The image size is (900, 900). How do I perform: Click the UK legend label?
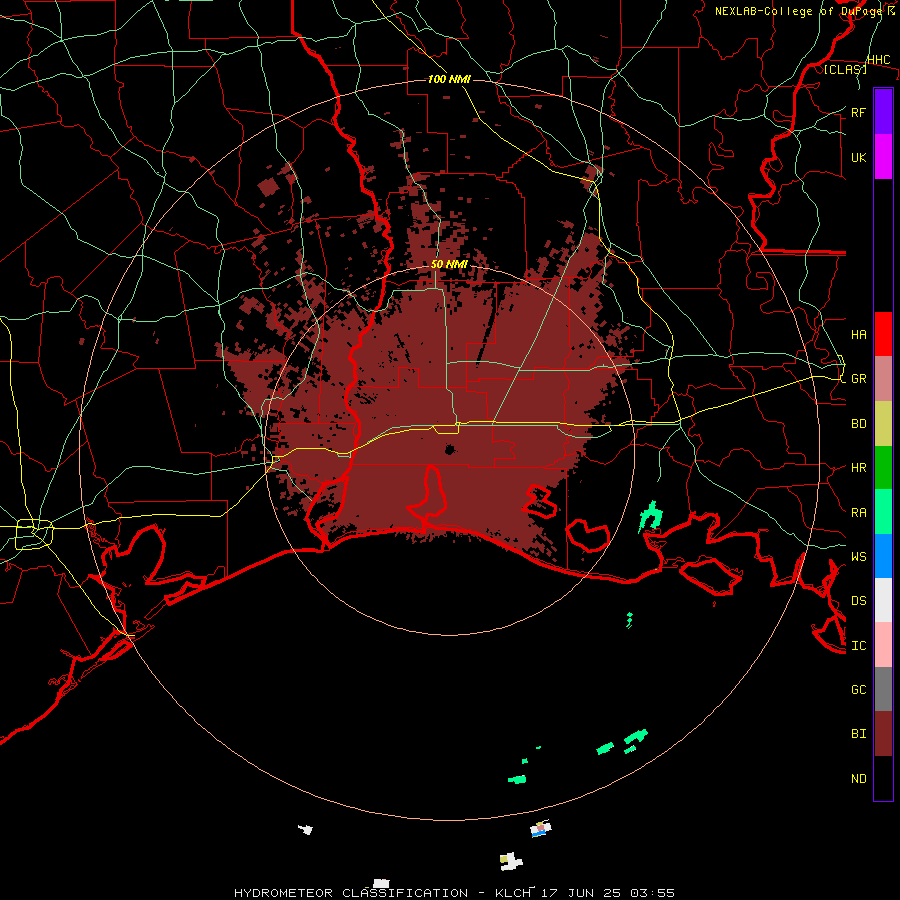[858, 157]
